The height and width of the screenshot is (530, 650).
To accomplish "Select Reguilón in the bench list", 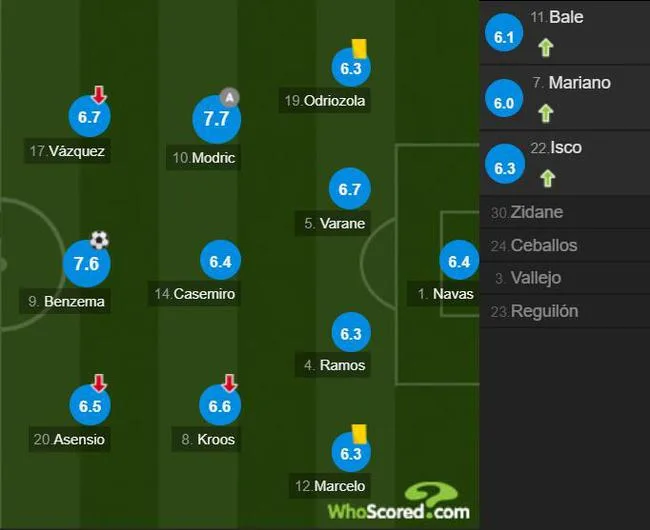I will coord(565,311).
